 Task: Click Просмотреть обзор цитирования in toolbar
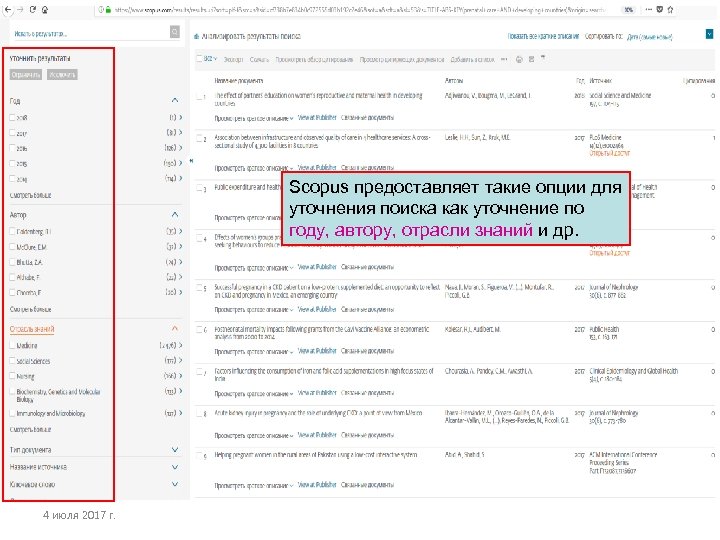coord(315,59)
